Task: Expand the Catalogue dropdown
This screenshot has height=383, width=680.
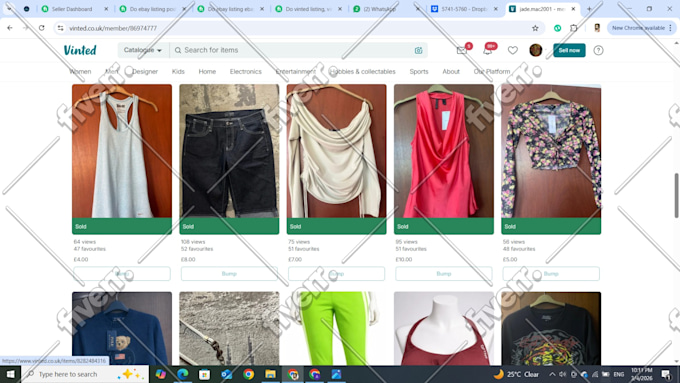Action: (x=143, y=50)
